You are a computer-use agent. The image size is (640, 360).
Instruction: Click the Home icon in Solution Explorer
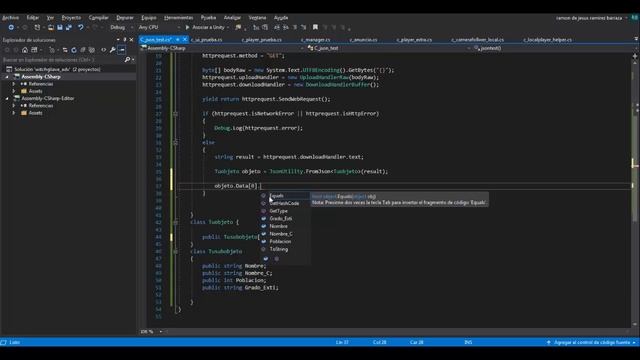coord(25,50)
